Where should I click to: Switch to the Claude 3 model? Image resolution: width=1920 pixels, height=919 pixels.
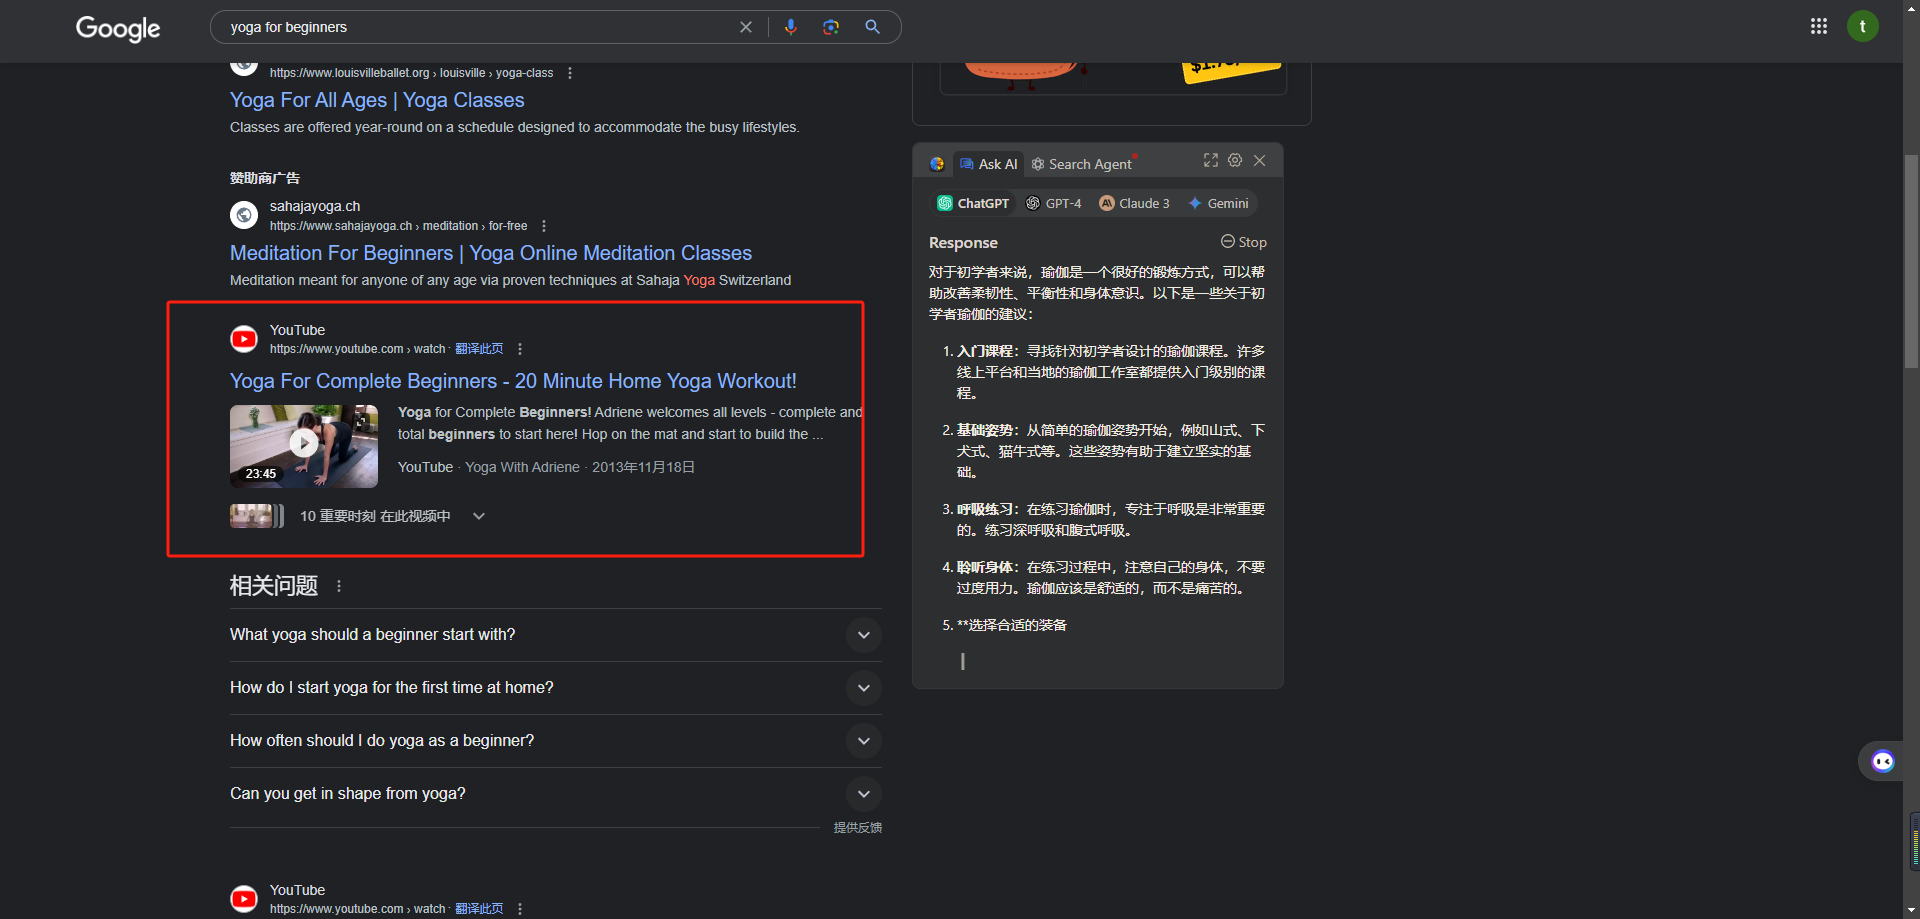tap(1134, 203)
